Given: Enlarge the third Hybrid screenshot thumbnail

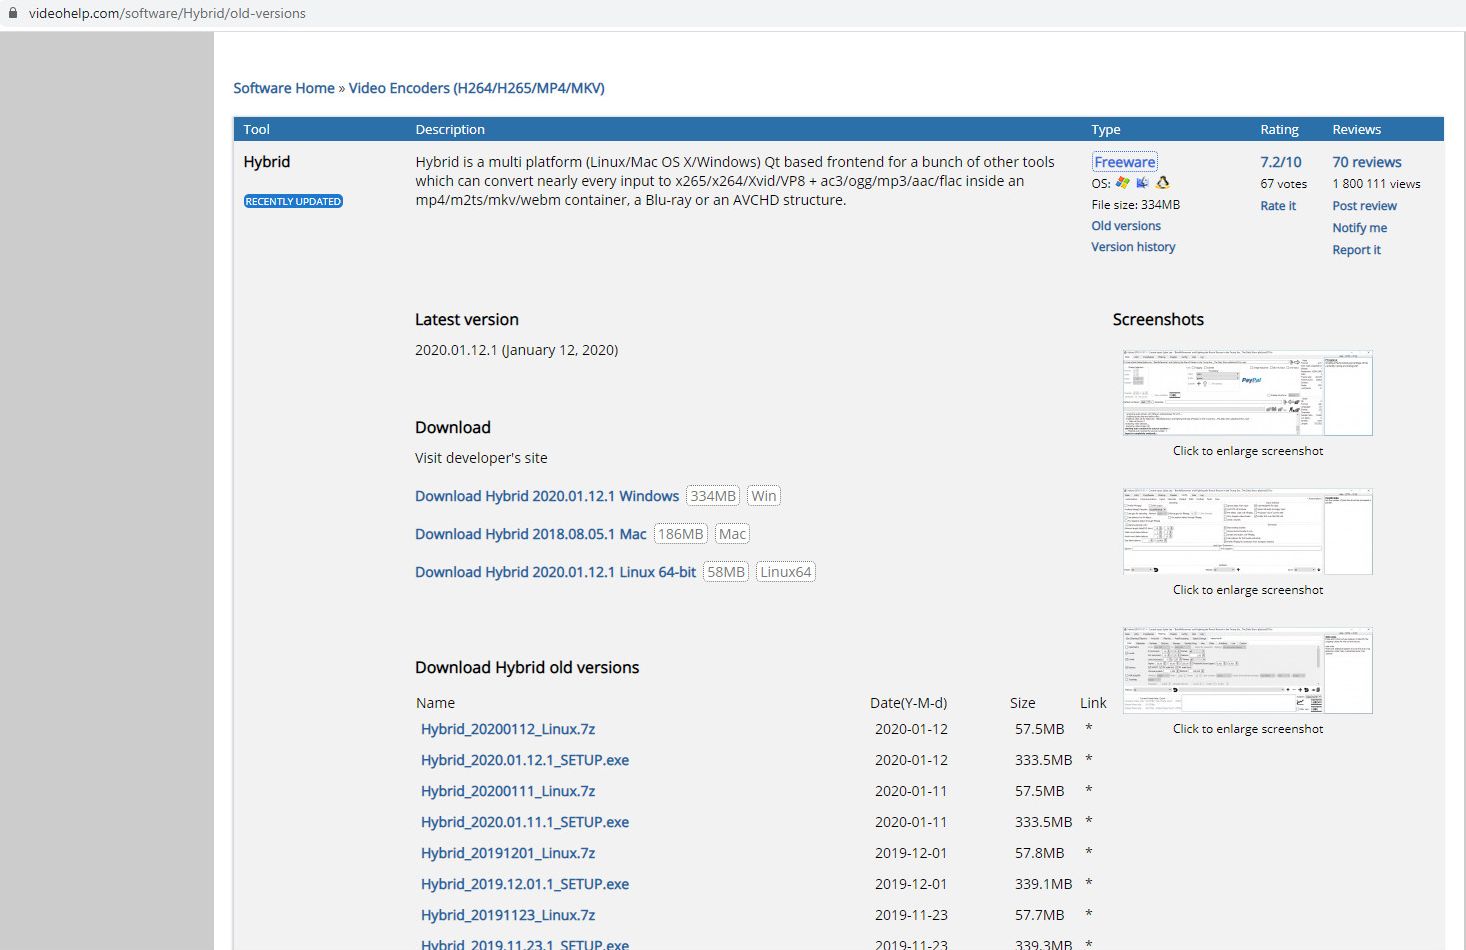Looking at the screenshot, I should pyautogui.click(x=1247, y=671).
